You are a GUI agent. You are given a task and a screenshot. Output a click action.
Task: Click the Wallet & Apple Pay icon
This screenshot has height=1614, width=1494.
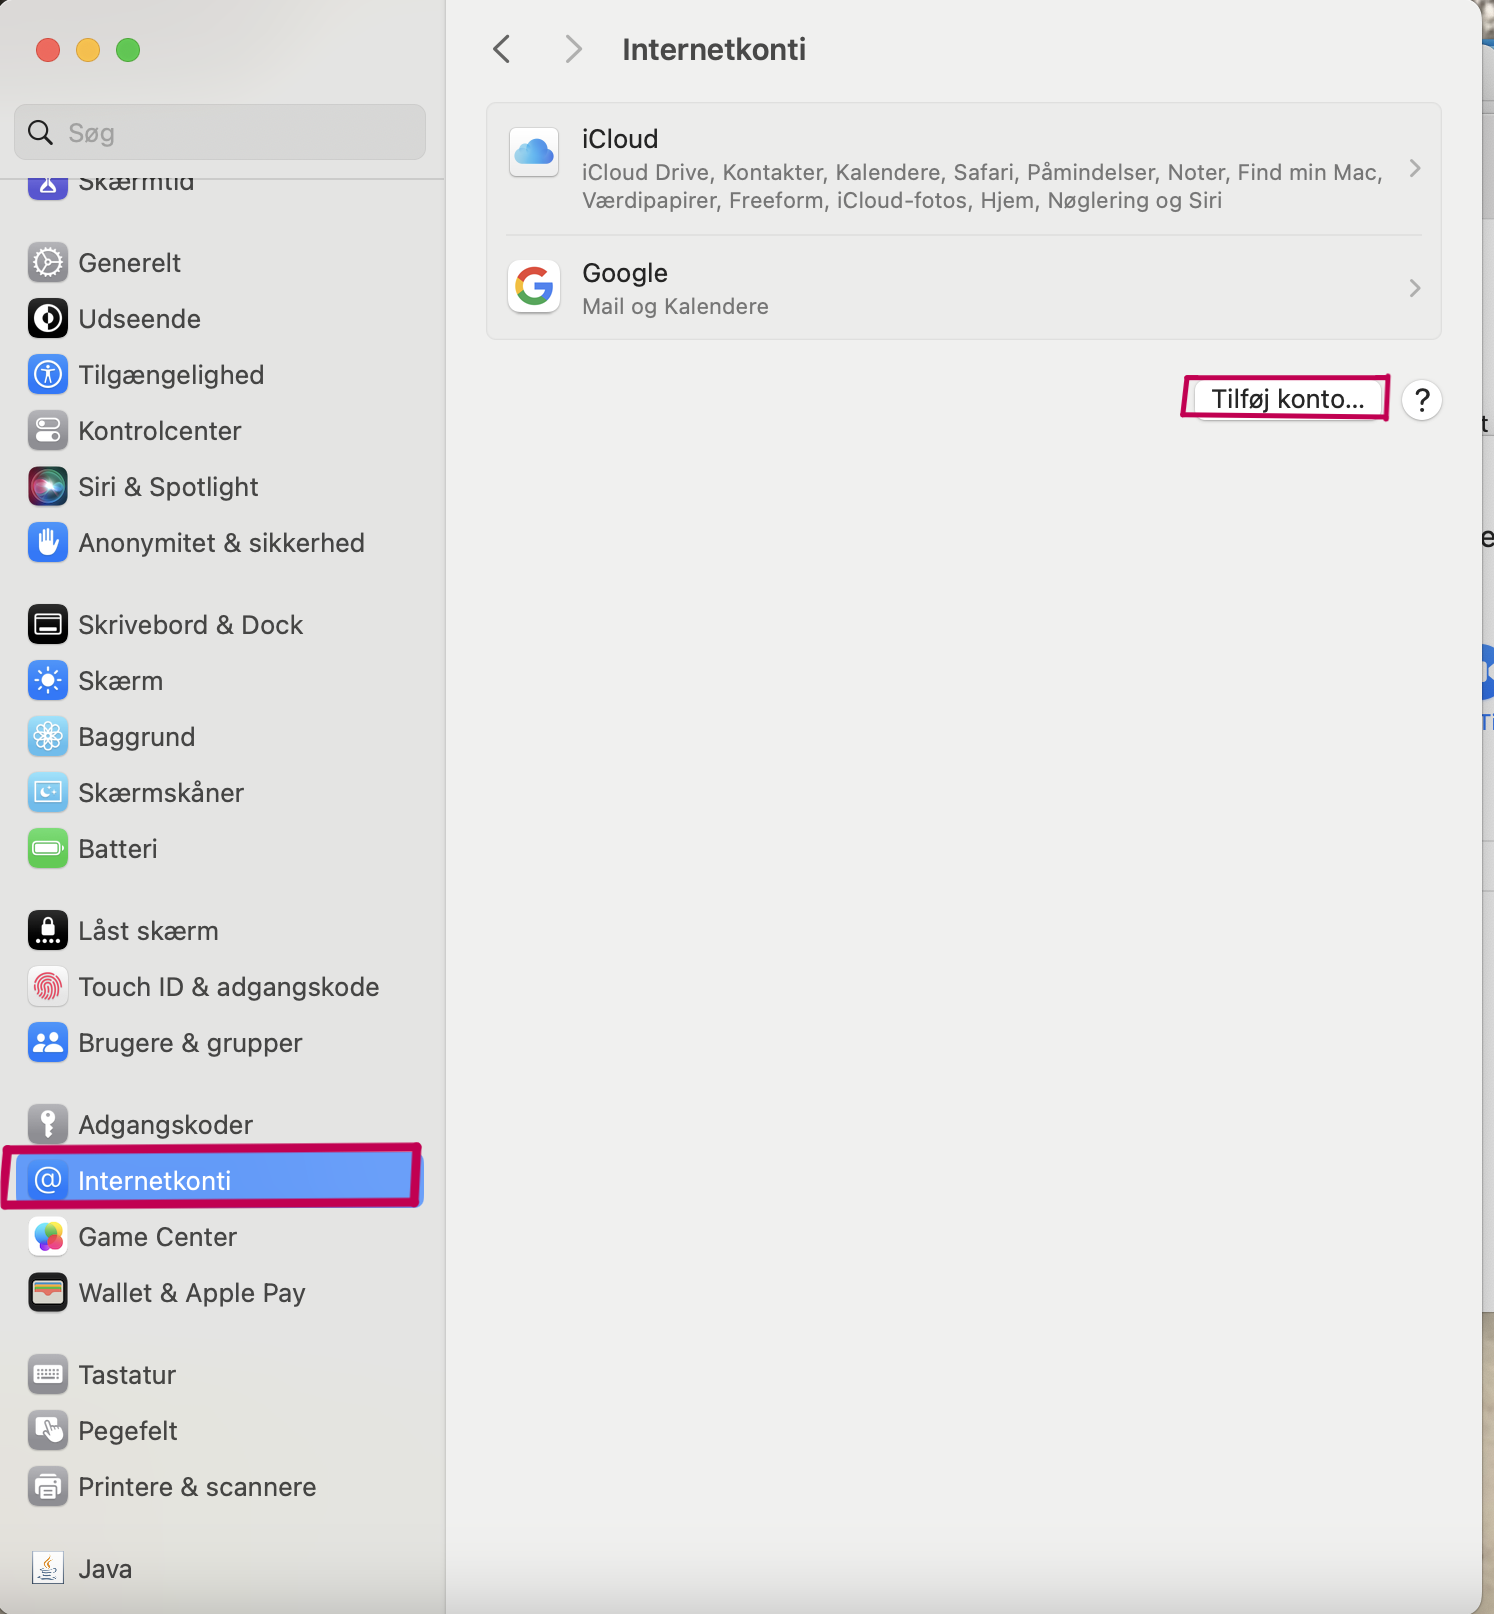48,1292
